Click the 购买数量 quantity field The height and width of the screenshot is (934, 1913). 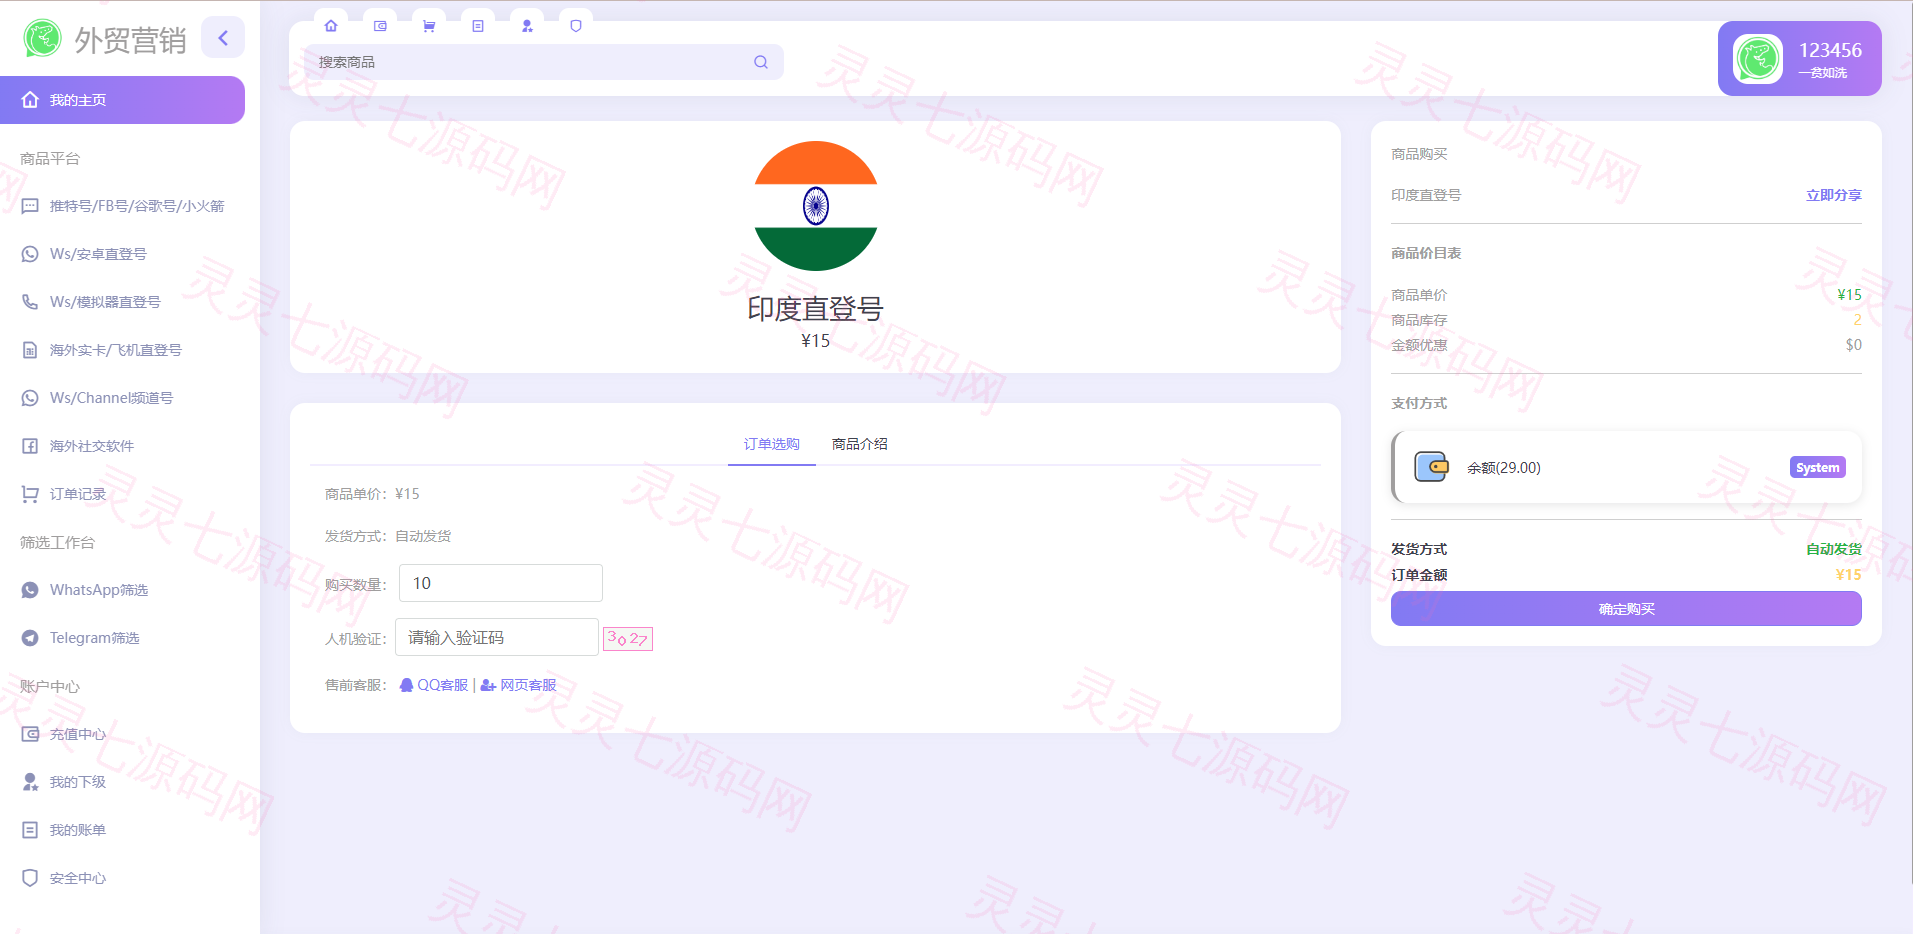coord(501,583)
